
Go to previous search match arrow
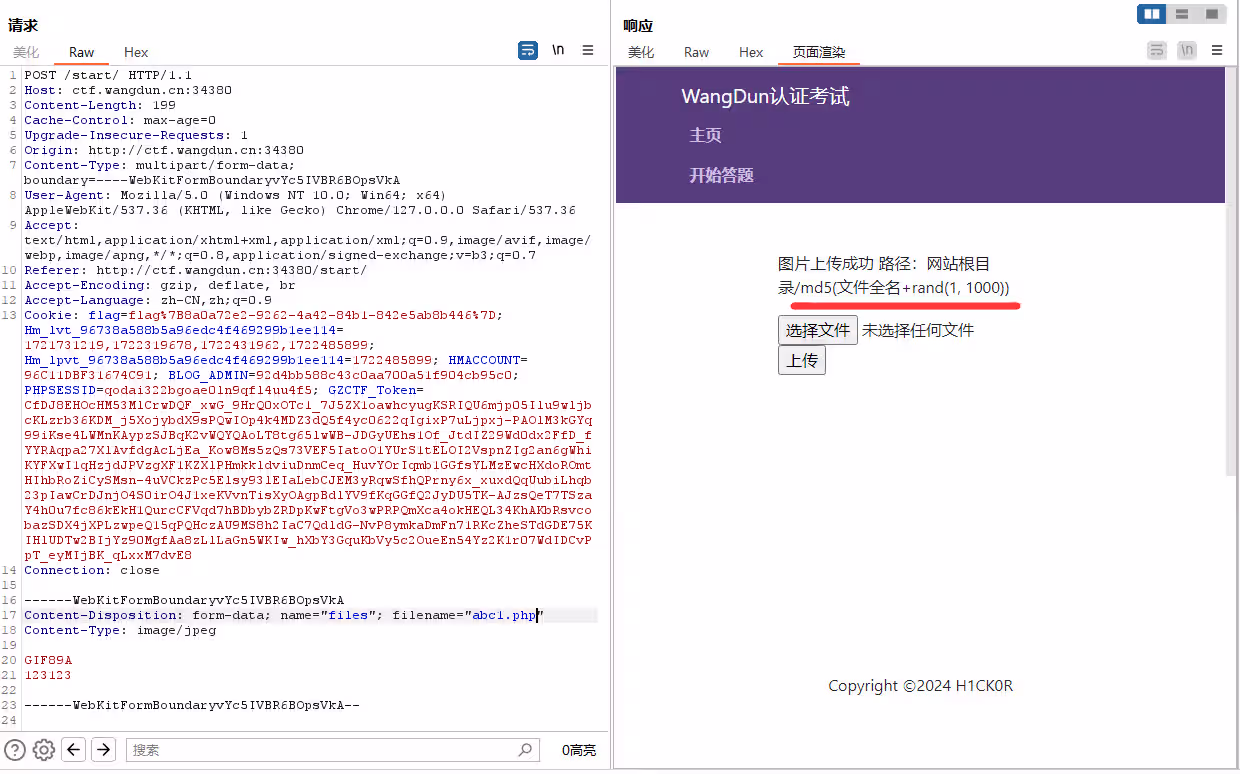(73, 750)
